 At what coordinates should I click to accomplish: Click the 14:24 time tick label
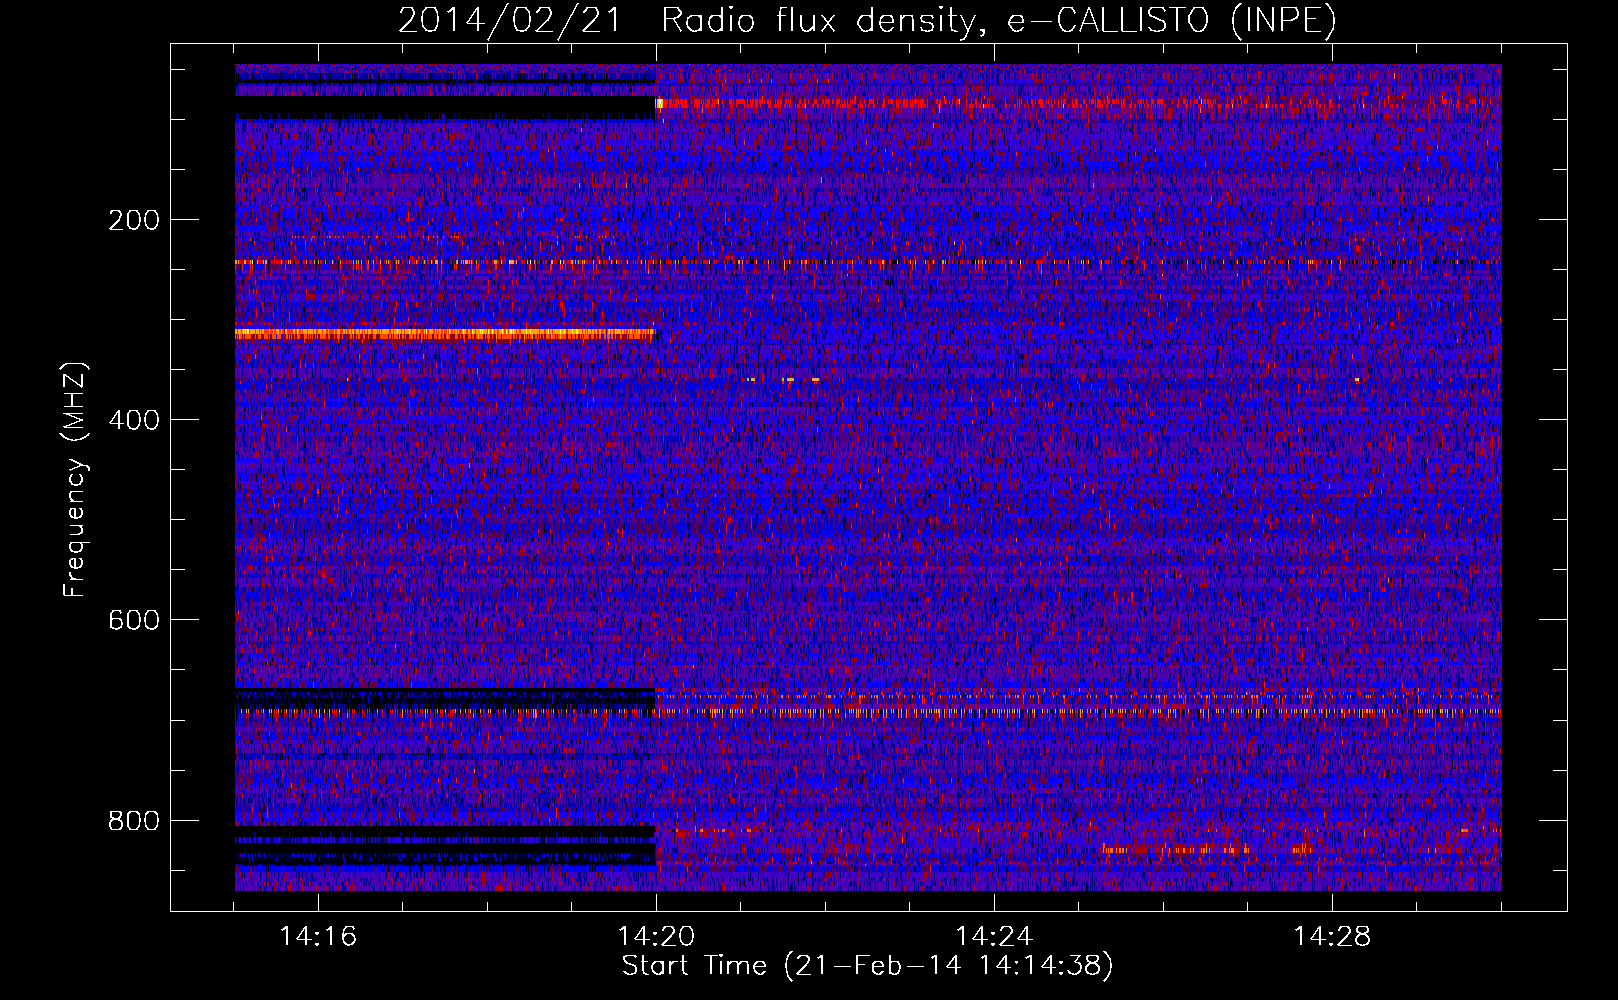pyautogui.click(x=994, y=936)
